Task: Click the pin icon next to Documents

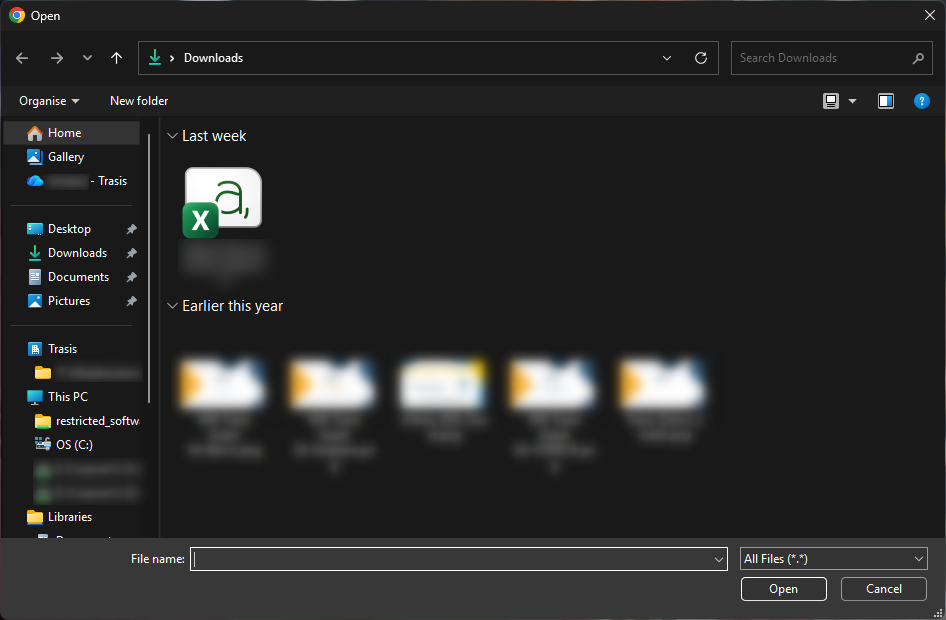Action: [132, 277]
